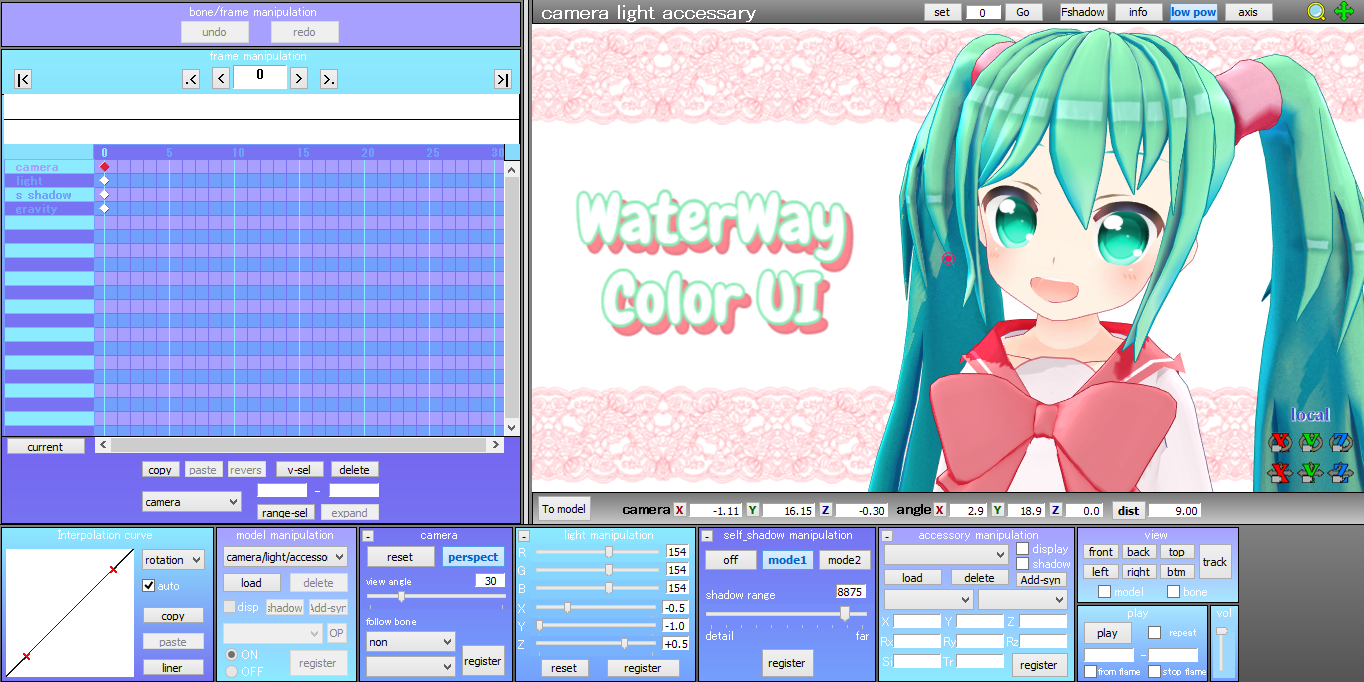Select the camera keyframe at frame 0
The width and height of the screenshot is (1364, 682).
pyautogui.click(x=104, y=167)
